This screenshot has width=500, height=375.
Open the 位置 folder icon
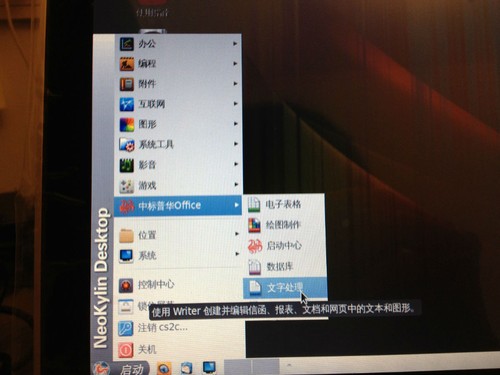(126, 235)
